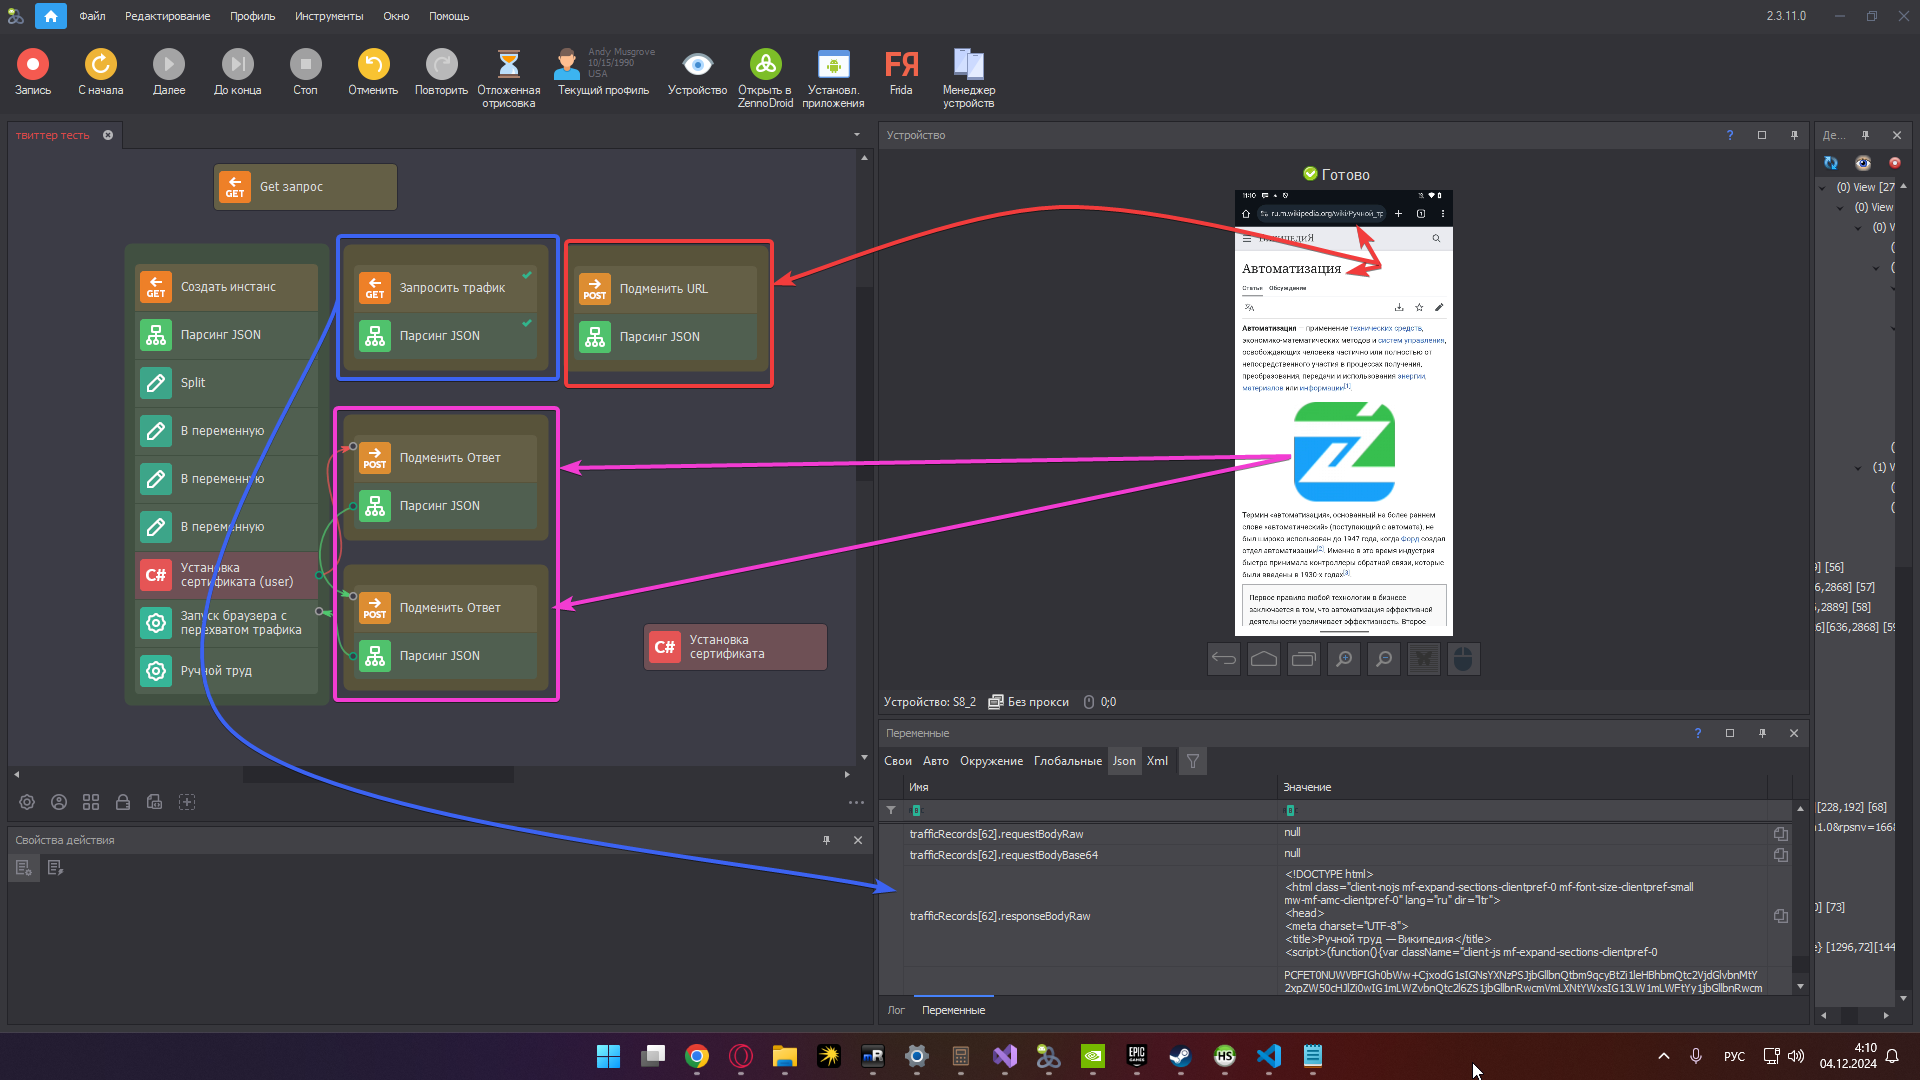Open the Инструменты menu
The width and height of the screenshot is (1920, 1080).
[x=328, y=16]
